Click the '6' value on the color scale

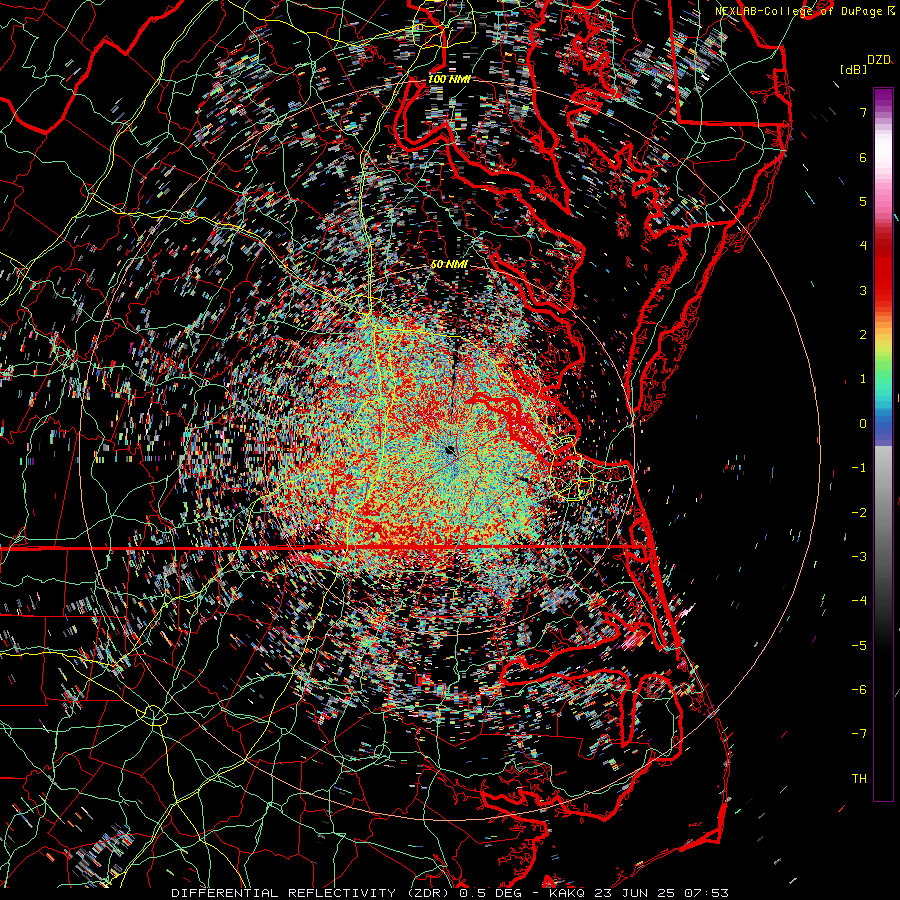[863, 157]
